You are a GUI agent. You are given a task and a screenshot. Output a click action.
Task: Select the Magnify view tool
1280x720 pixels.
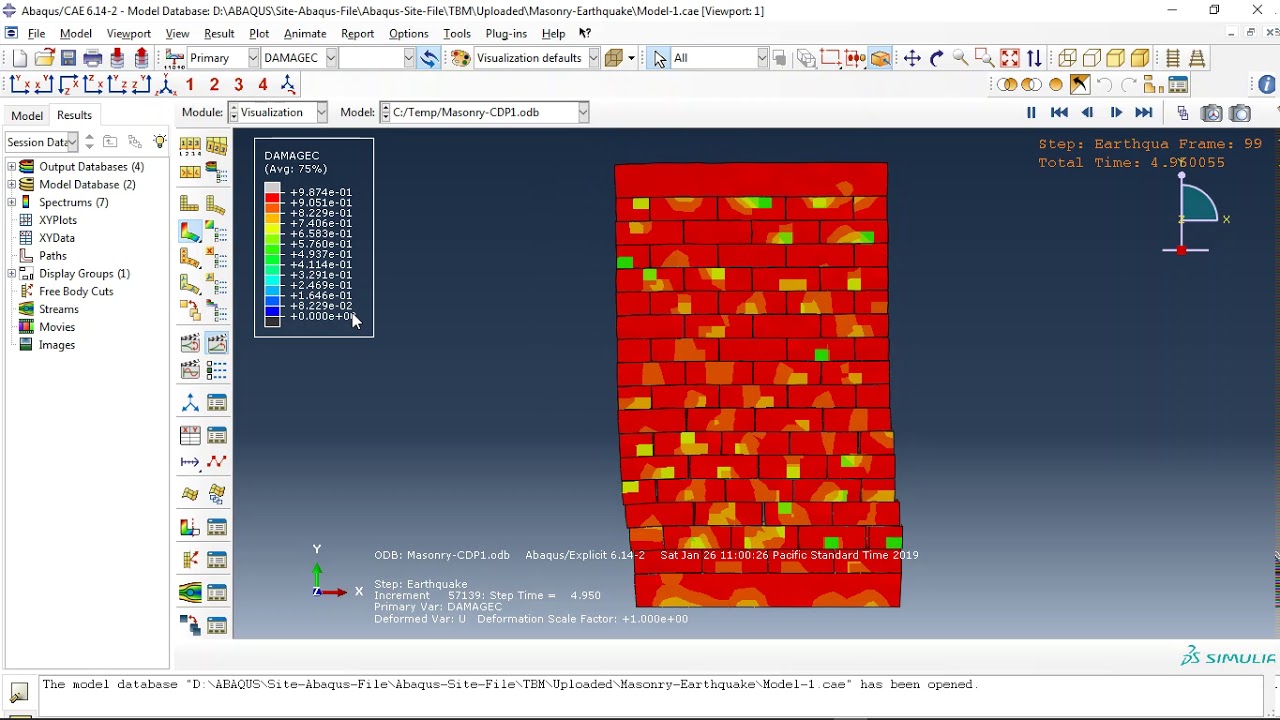[x=960, y=58]
